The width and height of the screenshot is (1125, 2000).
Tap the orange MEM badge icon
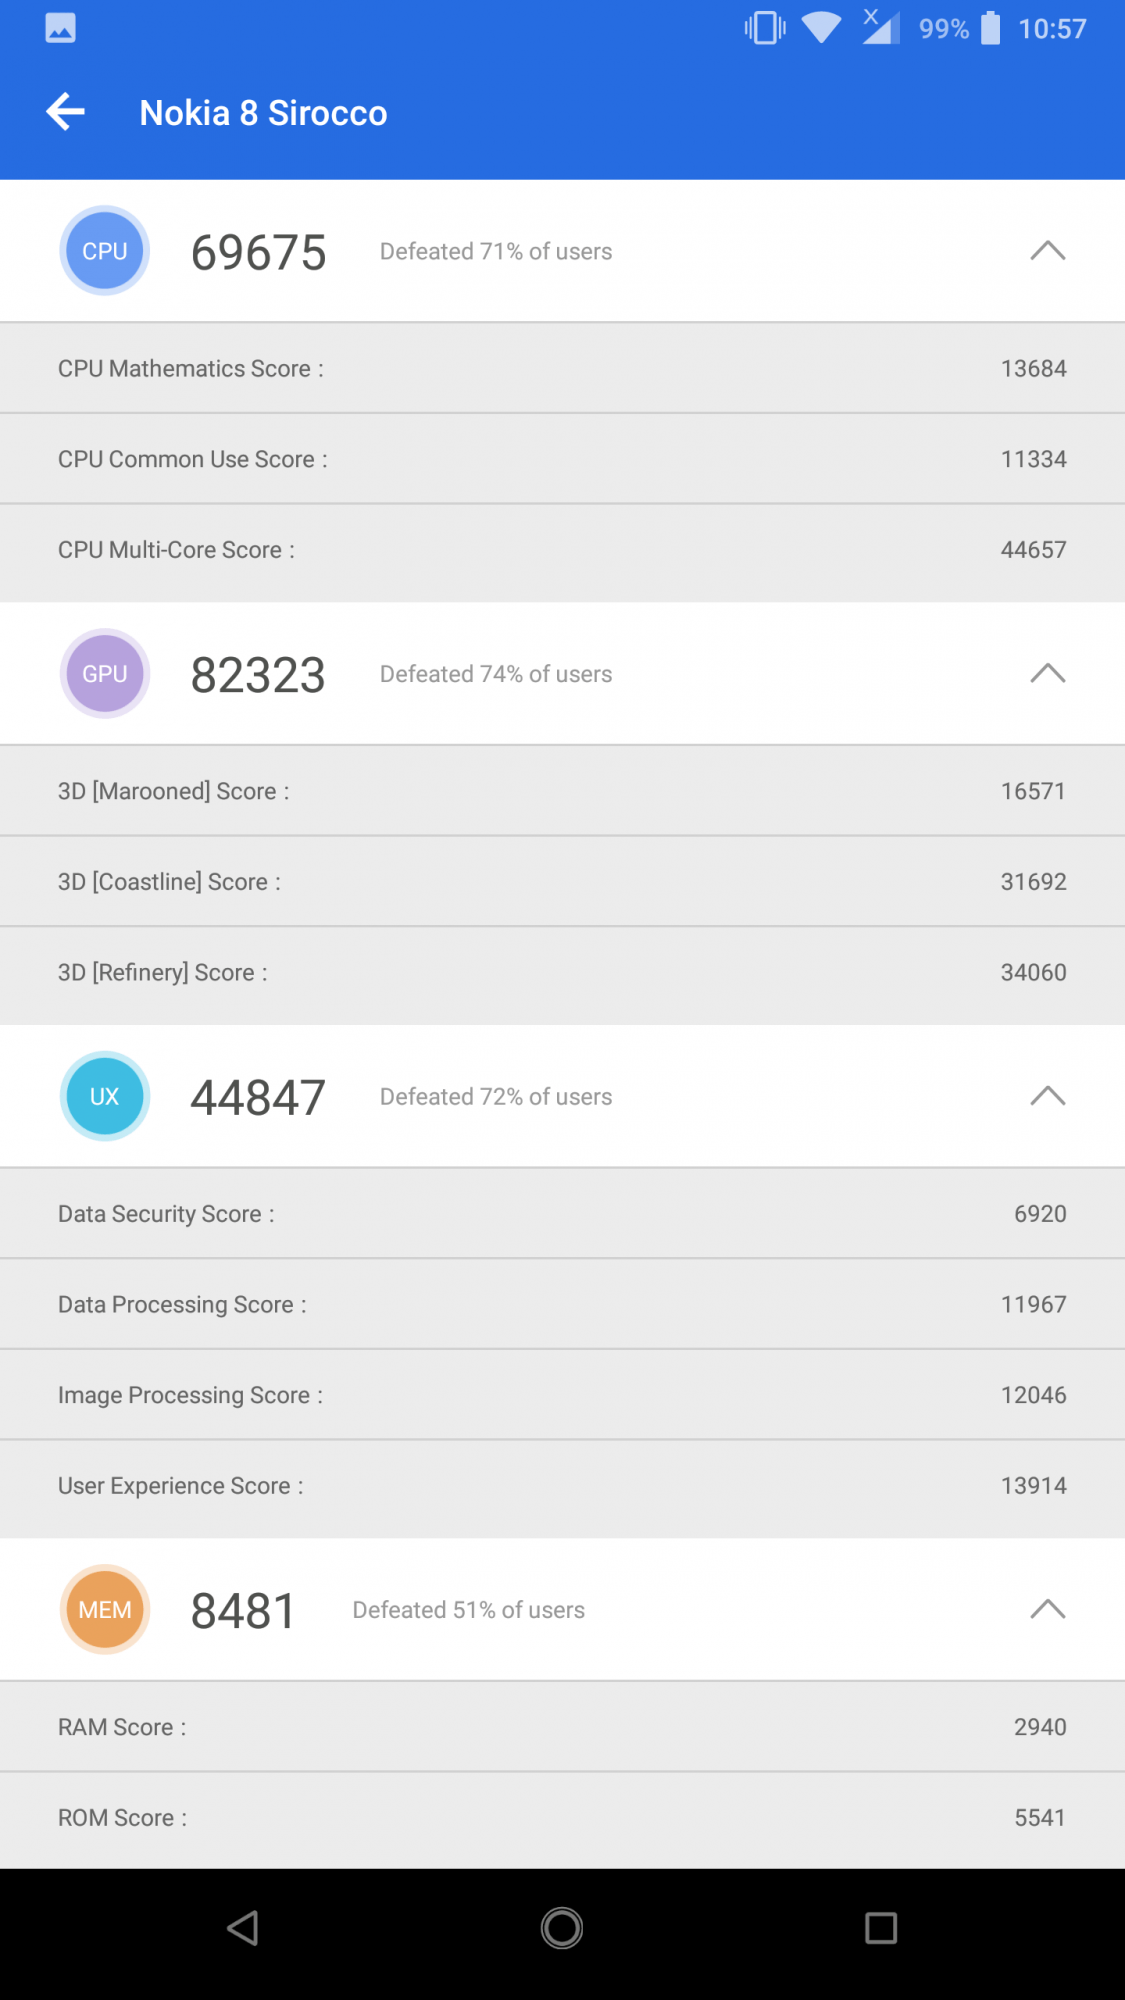[x=105, y=1609]
